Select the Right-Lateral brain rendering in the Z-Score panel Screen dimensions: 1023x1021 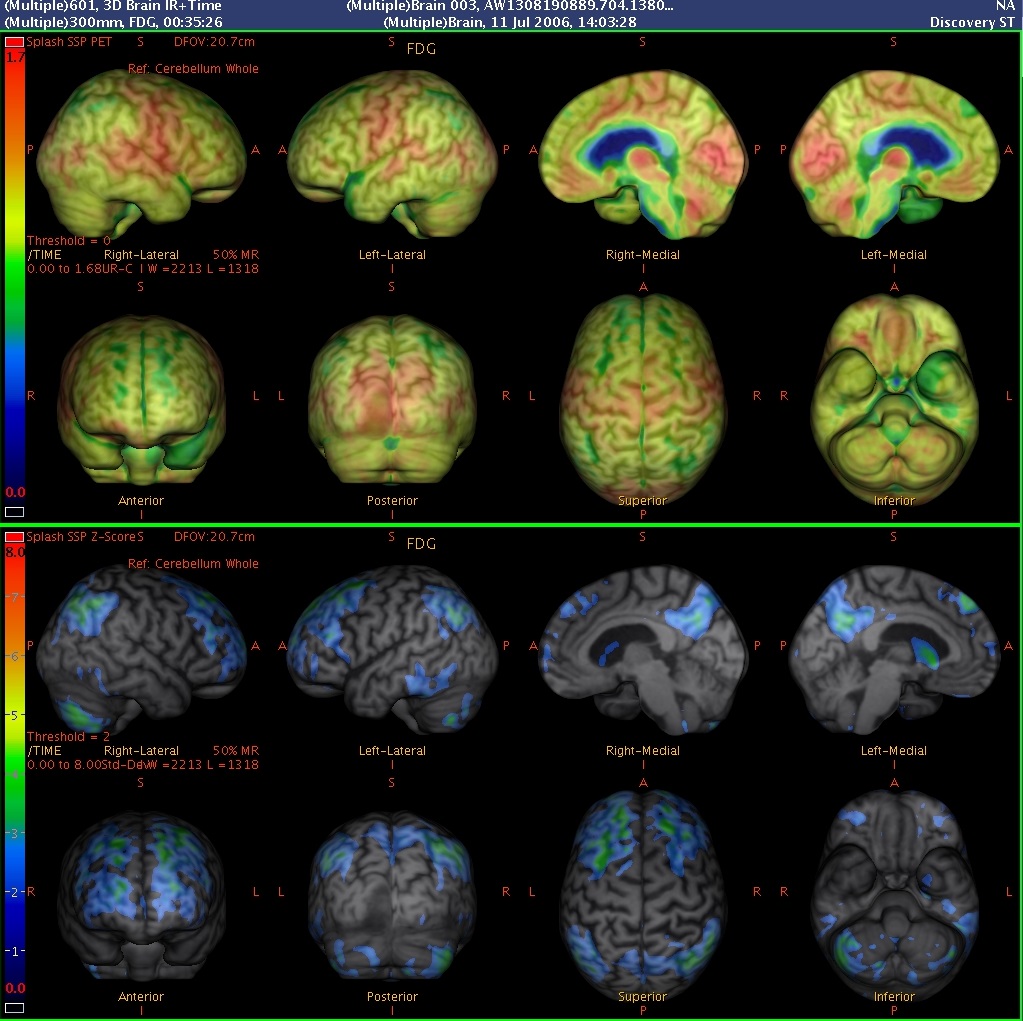pos(141,648)
